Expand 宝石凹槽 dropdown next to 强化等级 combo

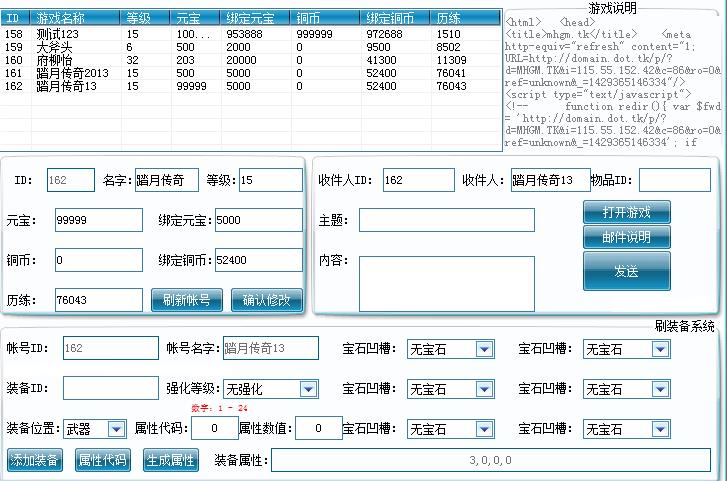coord(451,389)
